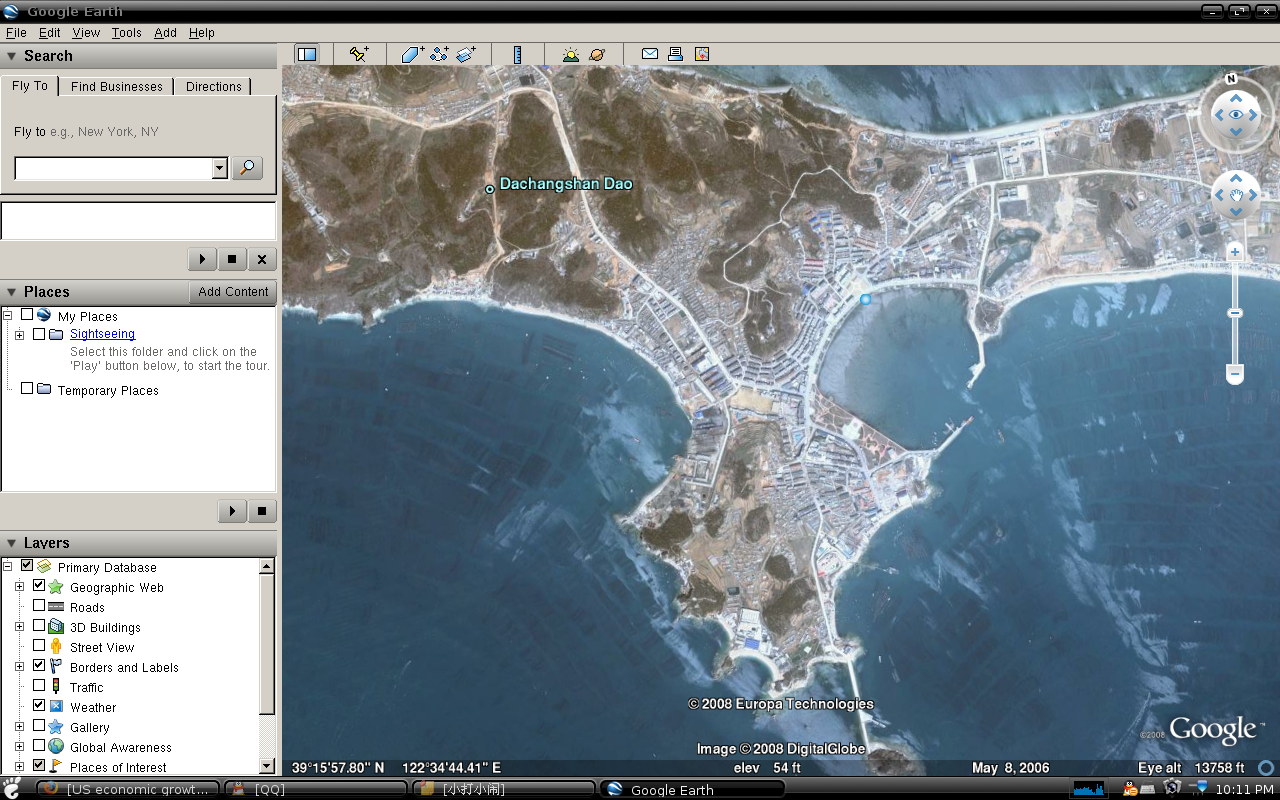Toggle Sightseeing folder checkbox
The image size is (1280, 800).
tap(39, 334)
